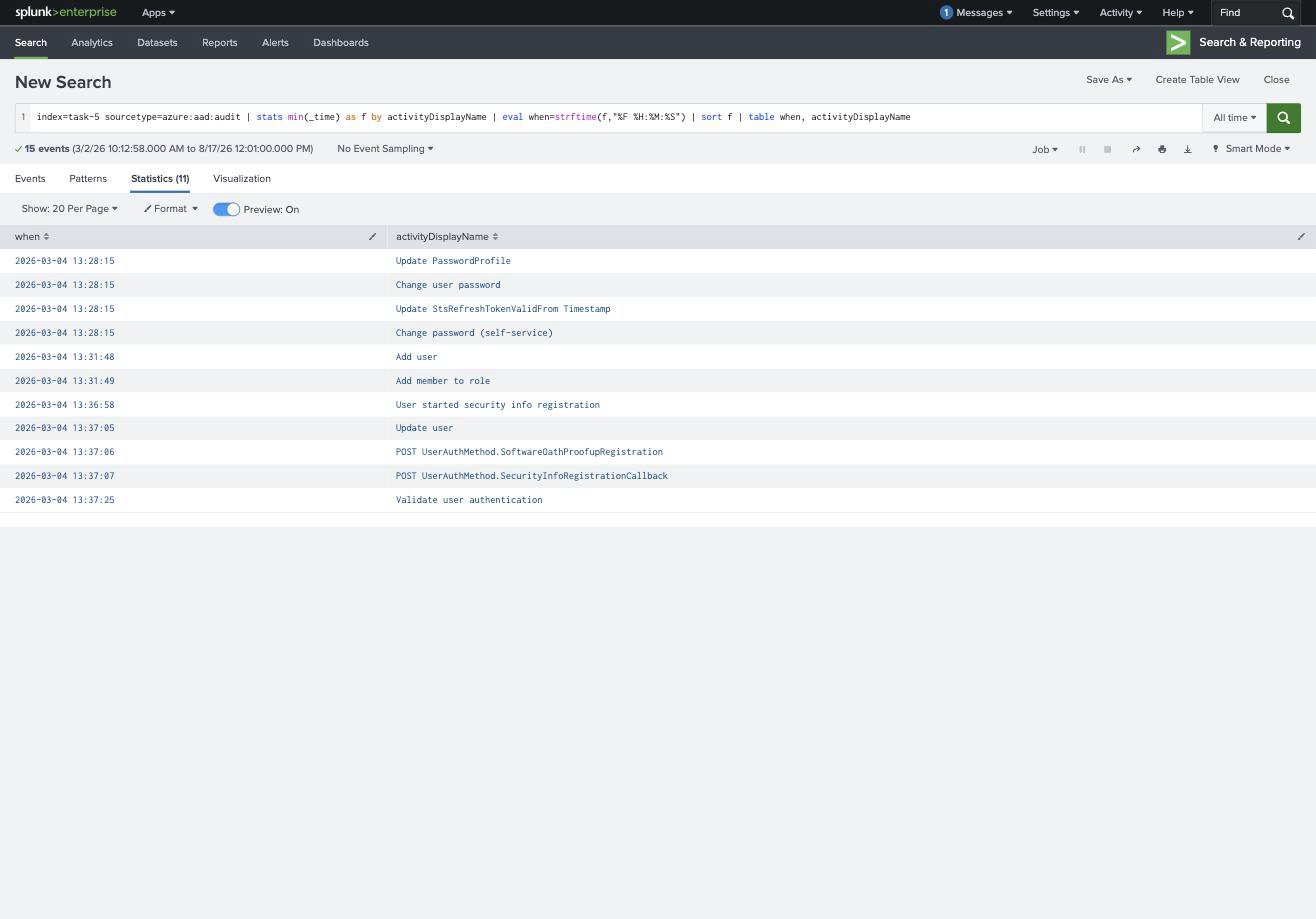Image resolution: width=1316 pixels, height=919 pixels.
Task: Switch to the Events tab
Action: coord(30,179)
